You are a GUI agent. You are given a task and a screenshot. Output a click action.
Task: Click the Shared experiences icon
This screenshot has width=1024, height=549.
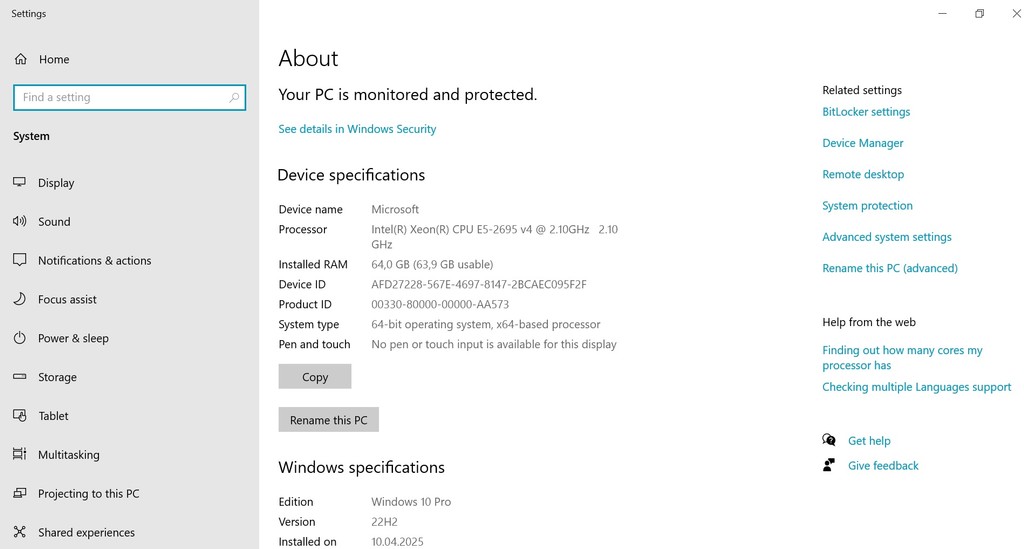20,531
